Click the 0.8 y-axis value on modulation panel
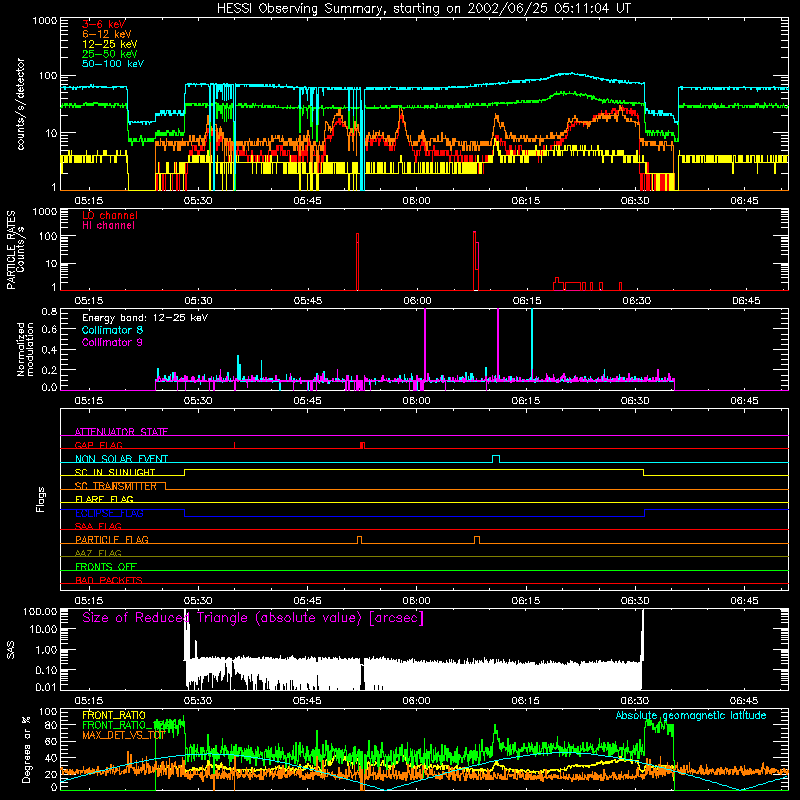Screen dimensions: 800x800 click(49, 311)
